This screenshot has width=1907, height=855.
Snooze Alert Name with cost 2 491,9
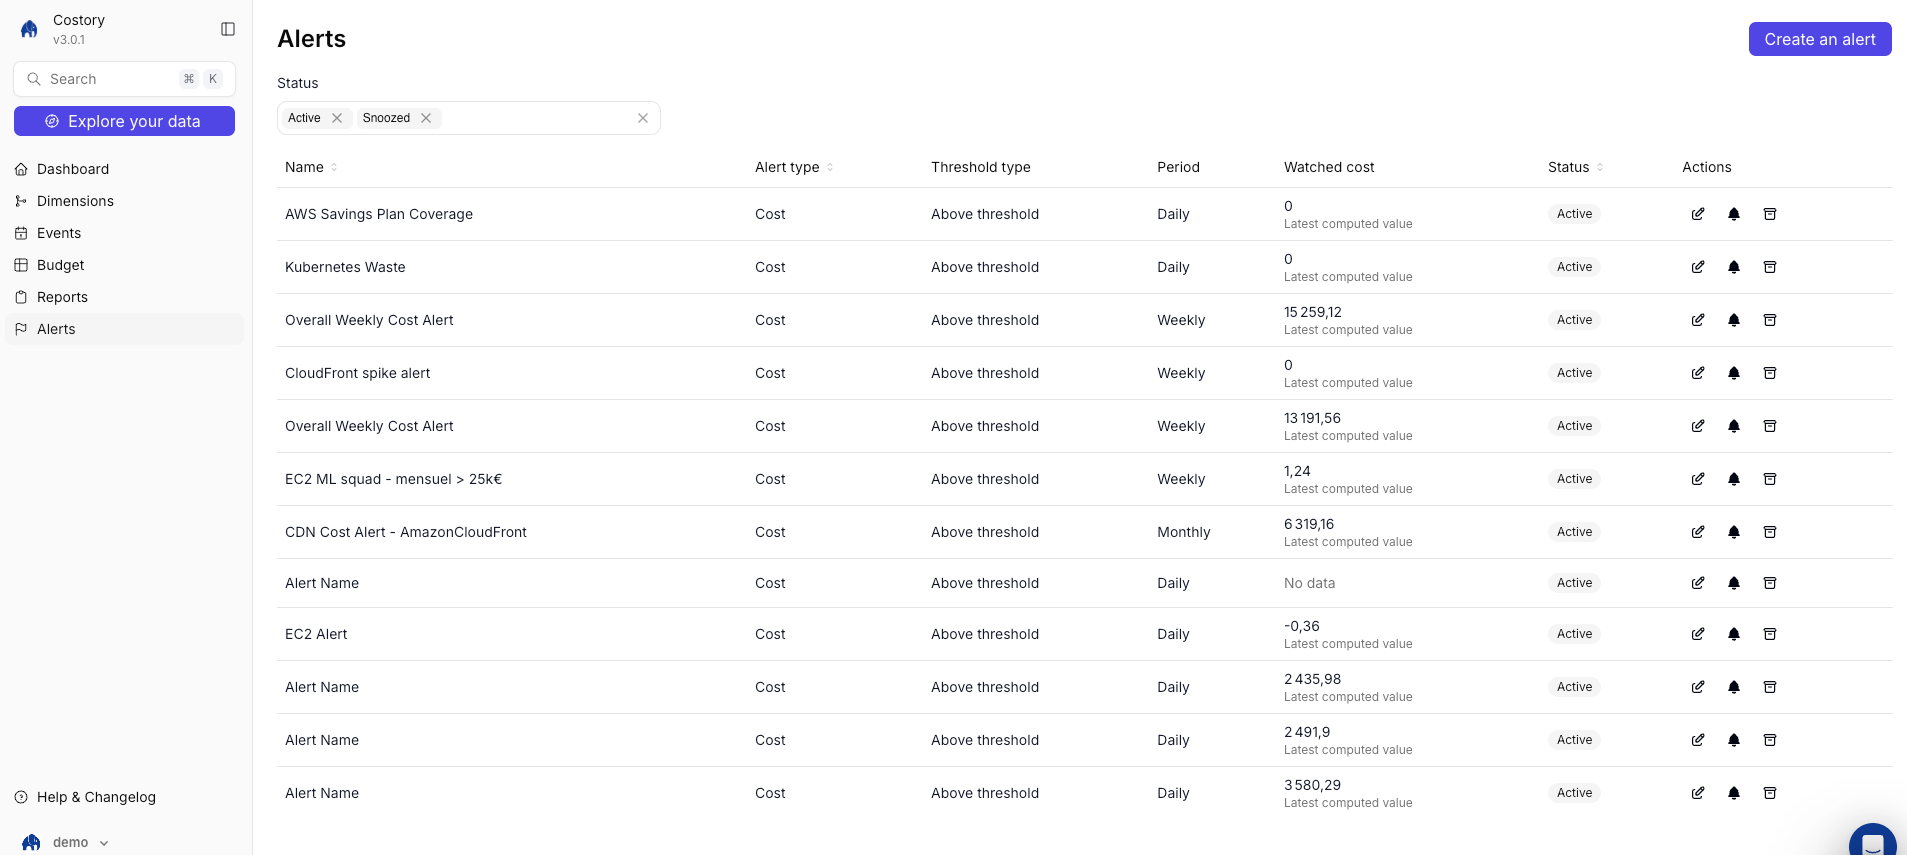tap(1734, 740)
